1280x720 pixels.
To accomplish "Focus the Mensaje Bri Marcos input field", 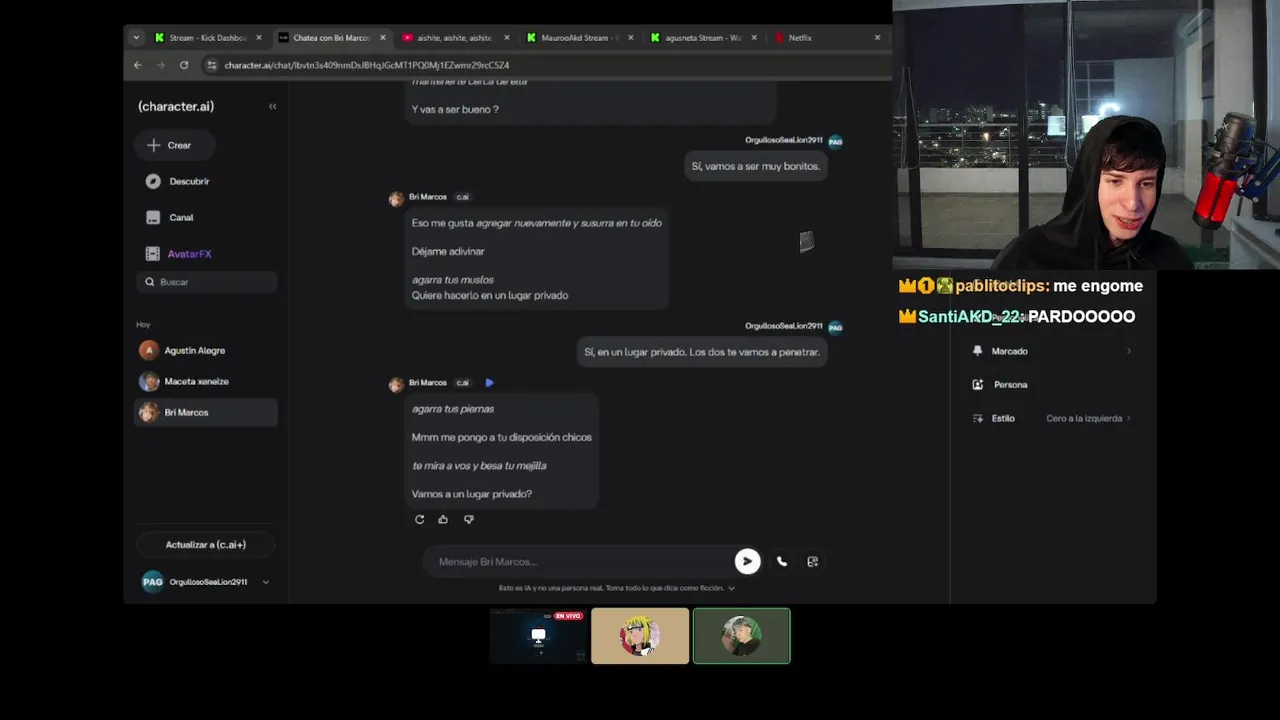I will click(x=580, y=562).
